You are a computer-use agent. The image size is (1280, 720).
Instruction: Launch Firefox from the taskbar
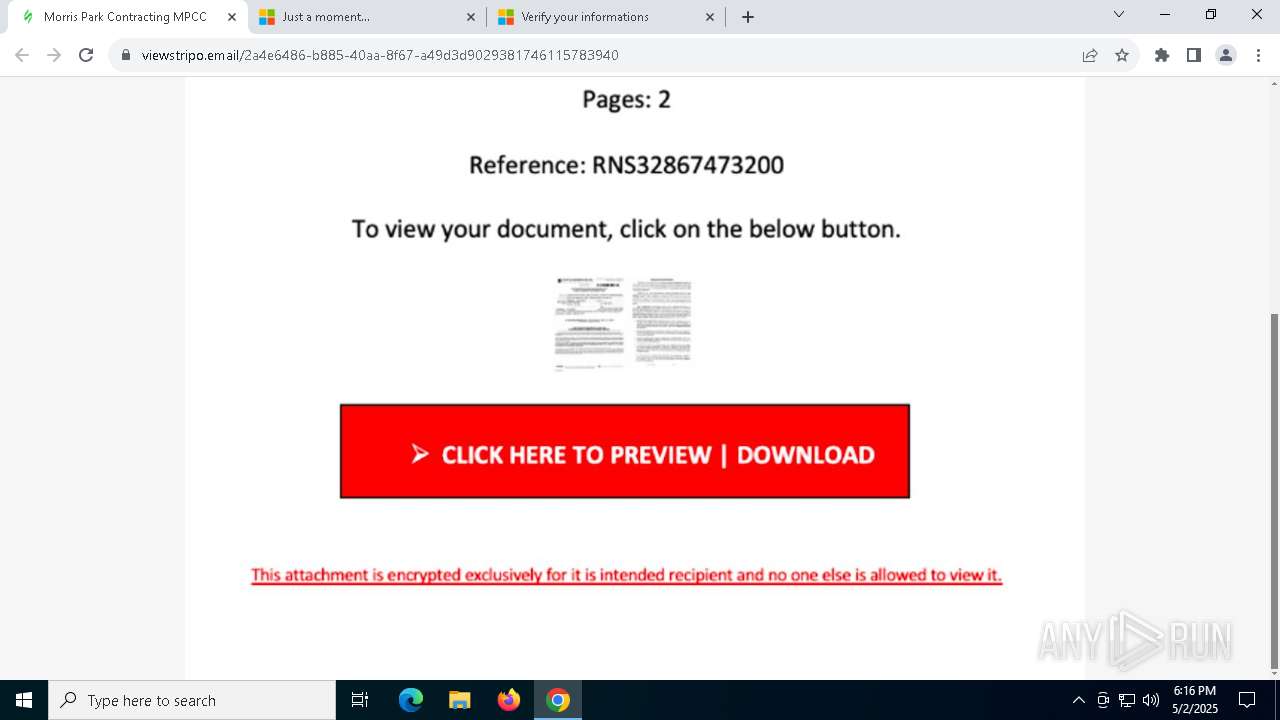click(509, 700)
